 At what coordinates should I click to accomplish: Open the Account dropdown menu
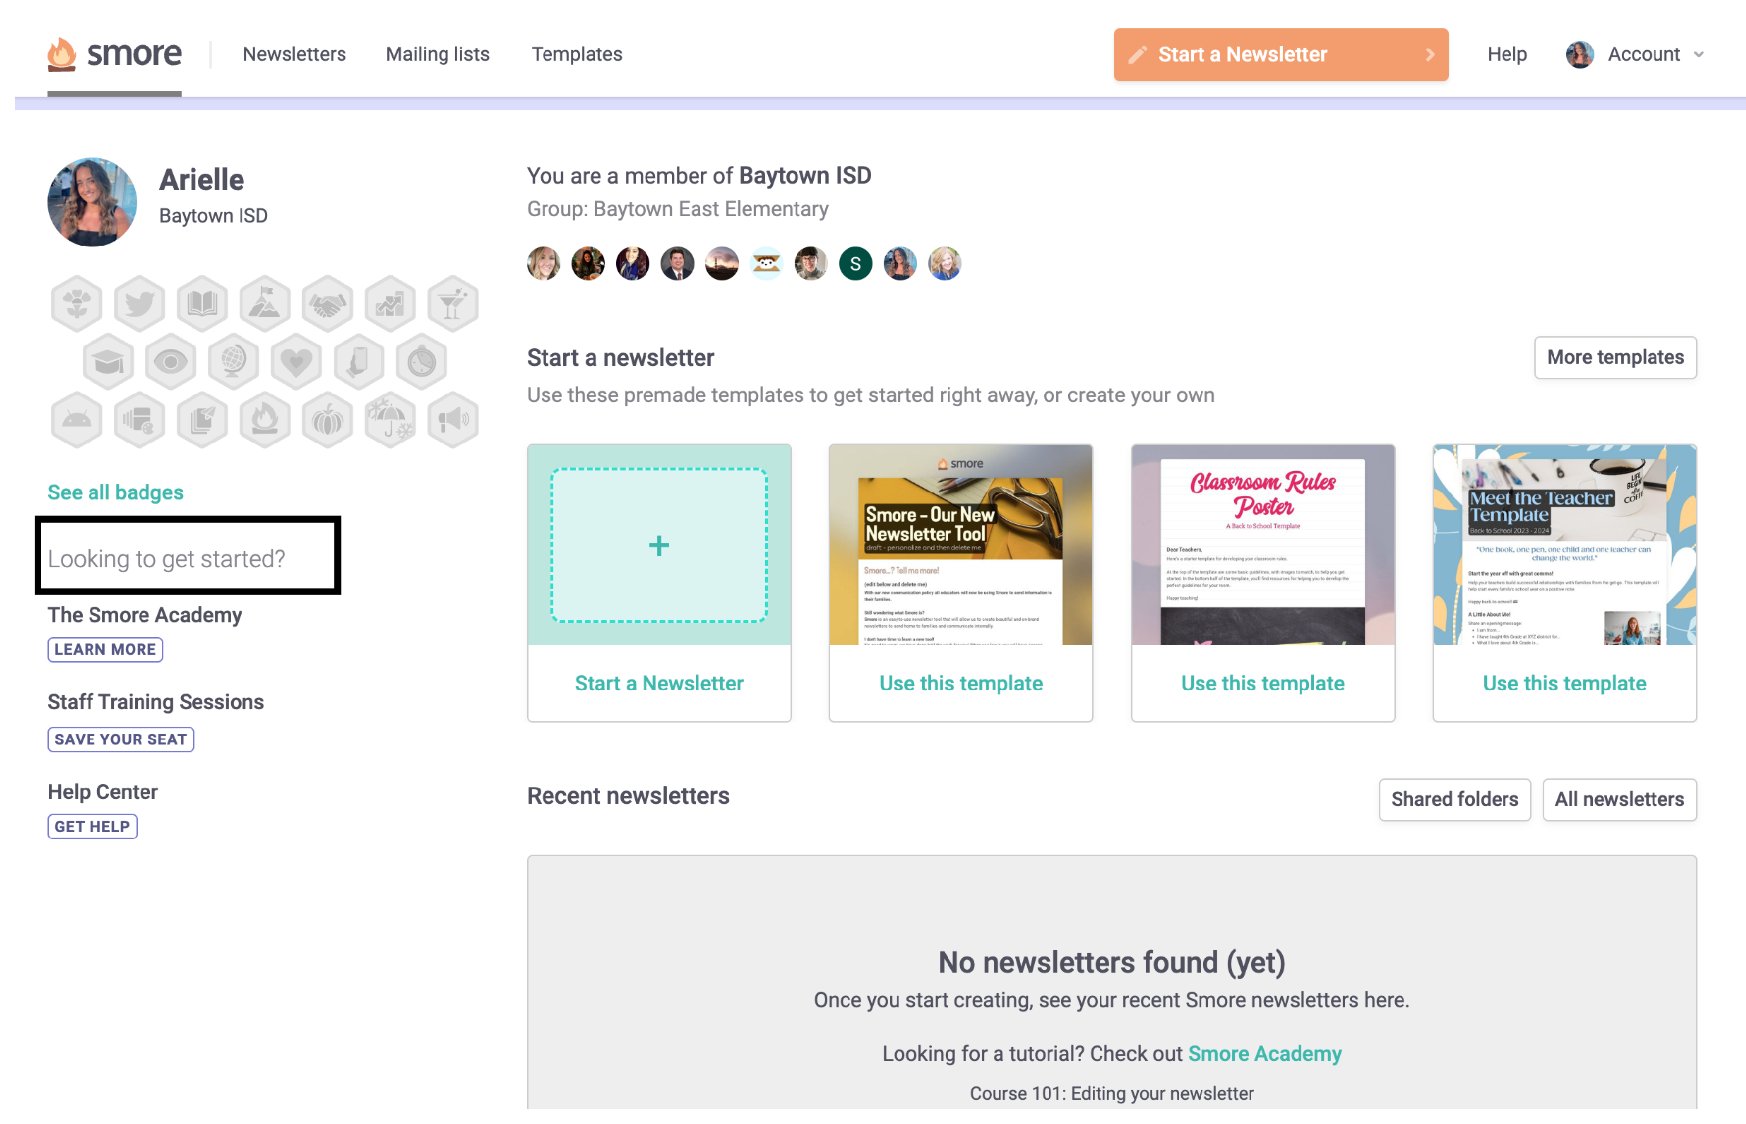pos(1636,54)
